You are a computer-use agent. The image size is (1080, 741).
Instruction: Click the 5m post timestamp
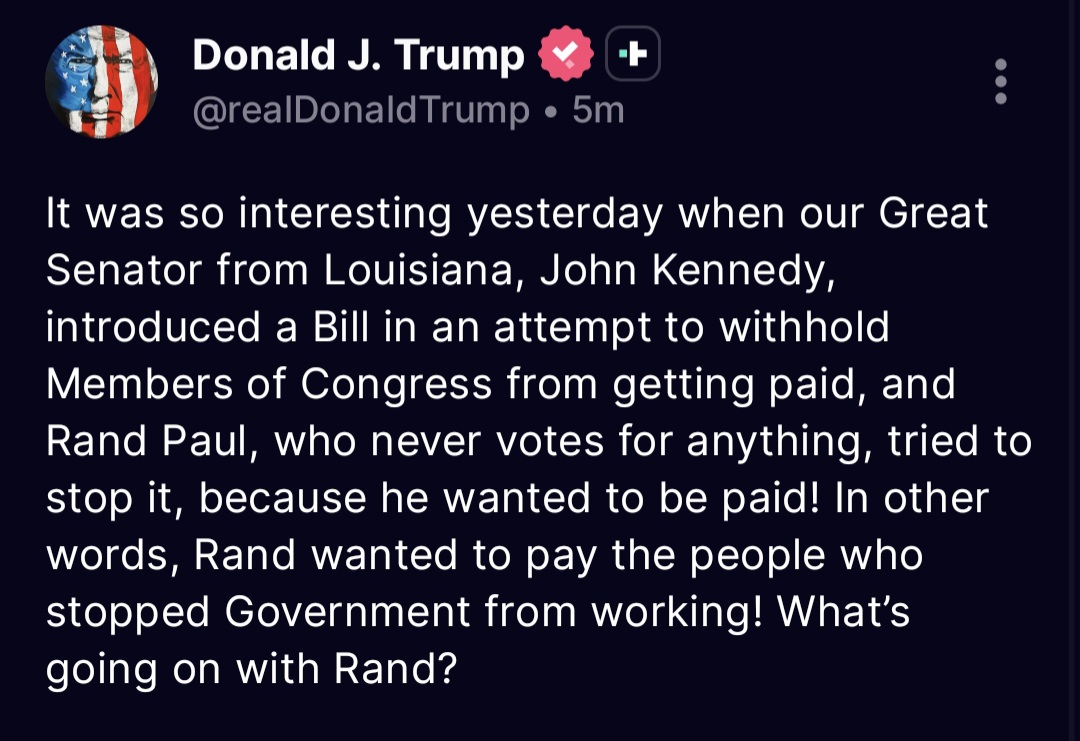598,109
